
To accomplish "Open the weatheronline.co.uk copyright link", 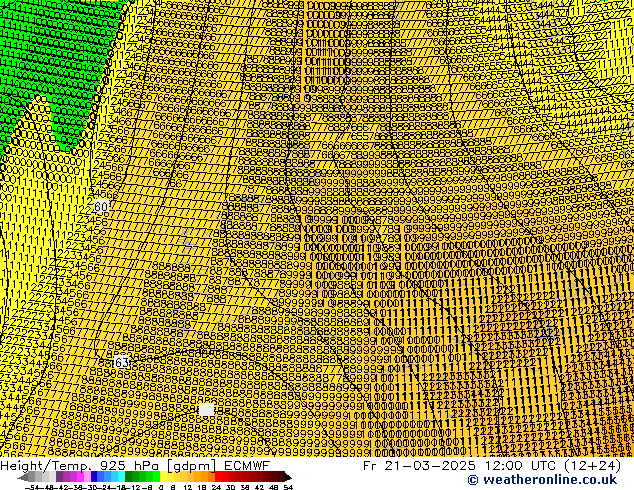I will click(542, 480).
